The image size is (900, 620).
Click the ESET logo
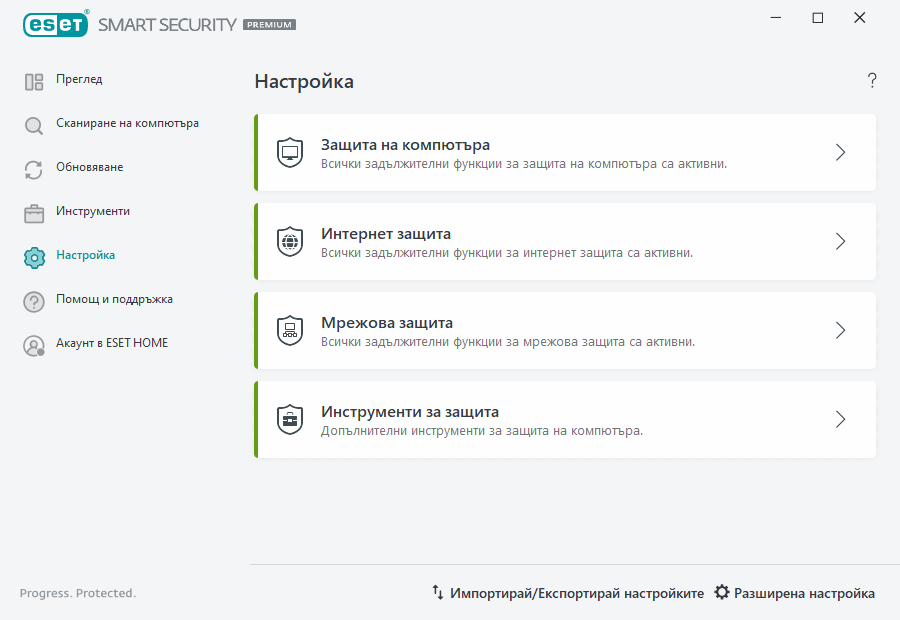pos(55,24)
